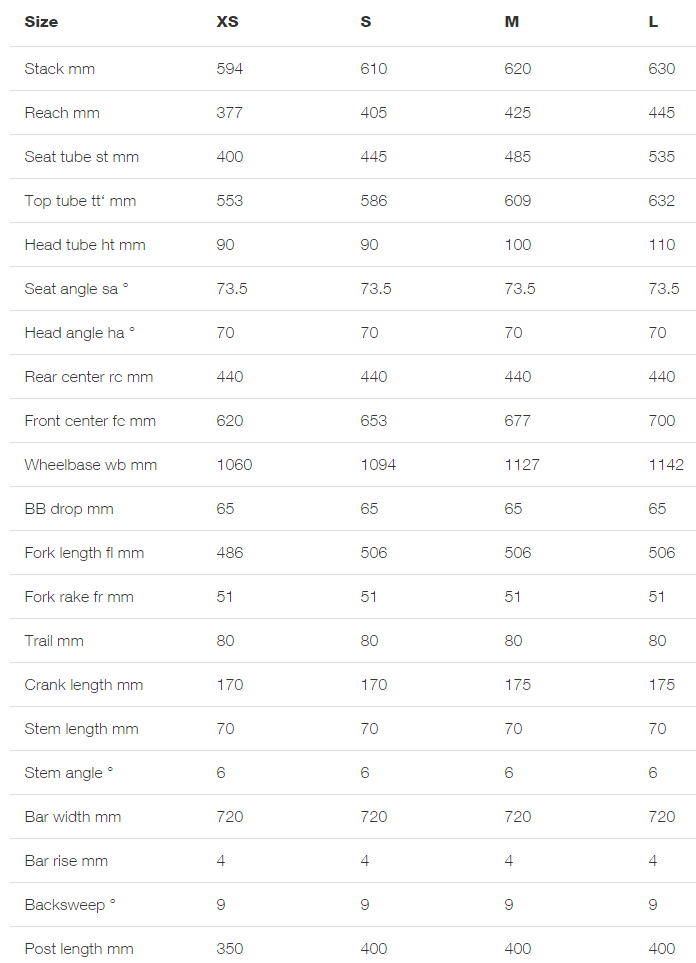This screenshot has width=696, height=963.
Task: Click the M size column header
Action: coord(512,21)
